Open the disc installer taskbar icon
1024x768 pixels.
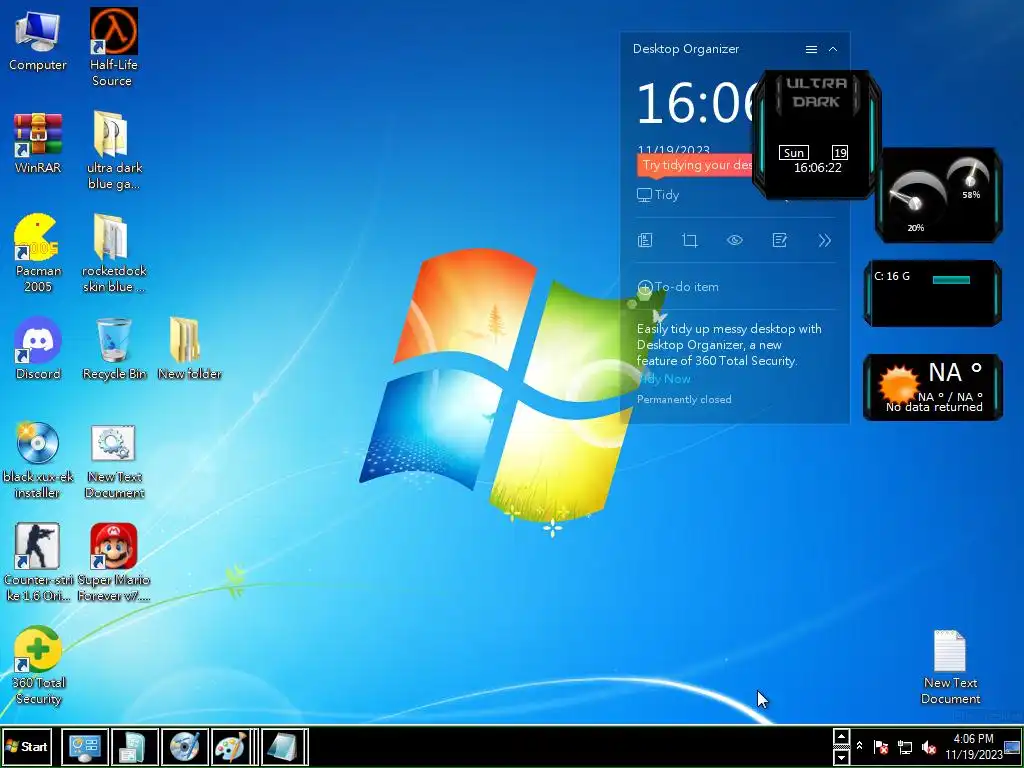(x=185, y=746)
